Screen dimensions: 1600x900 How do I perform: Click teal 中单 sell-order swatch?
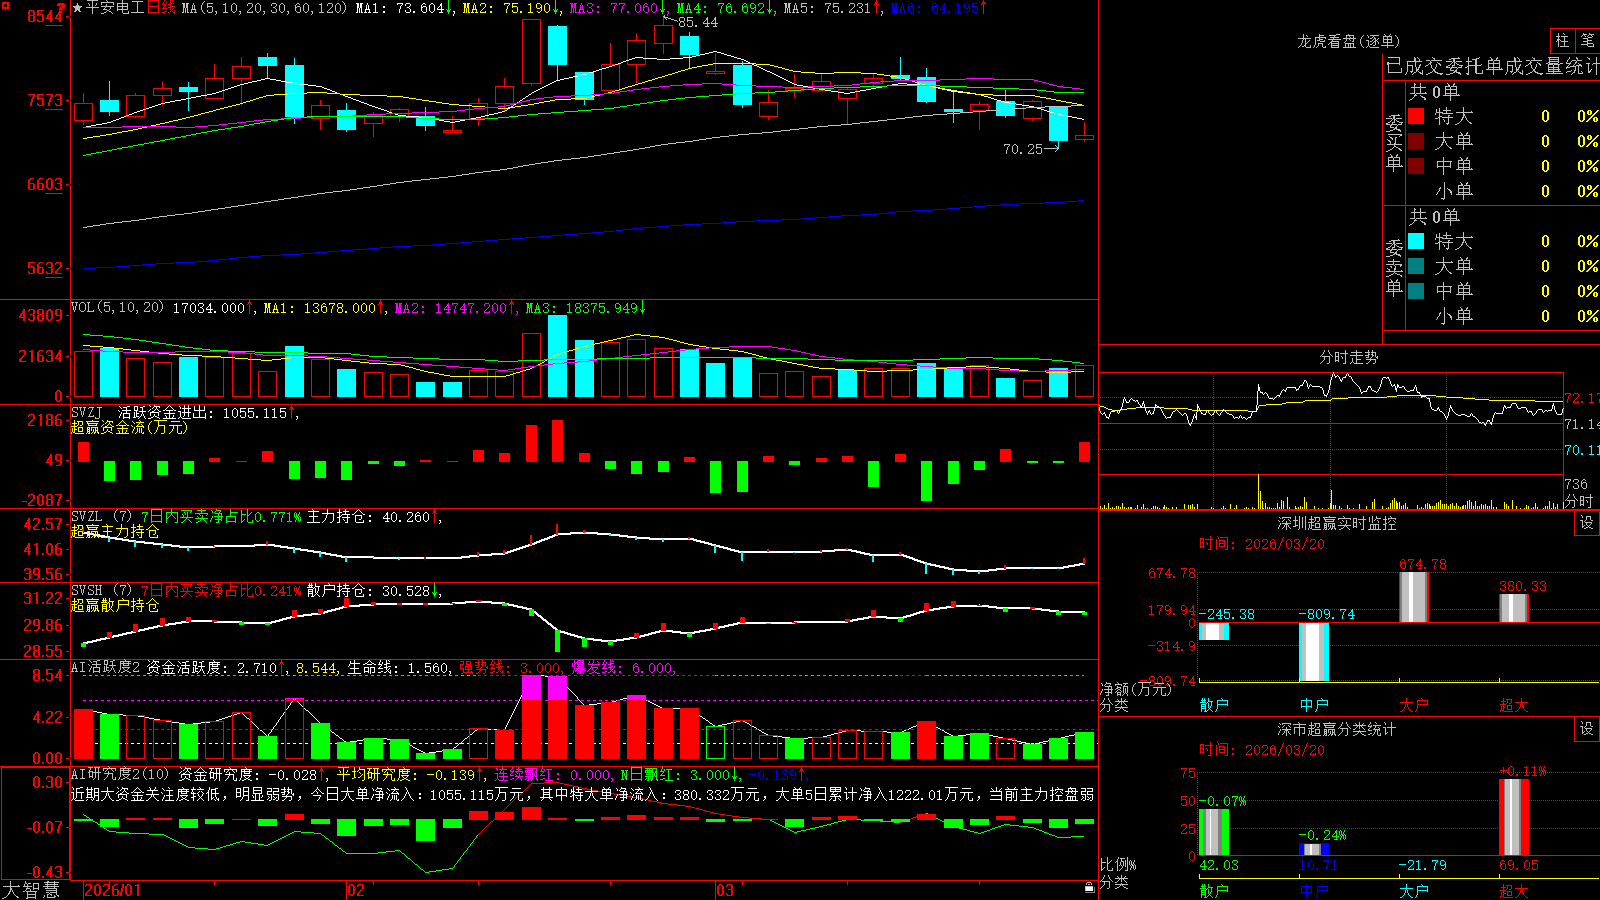[x=1416, y=291]
